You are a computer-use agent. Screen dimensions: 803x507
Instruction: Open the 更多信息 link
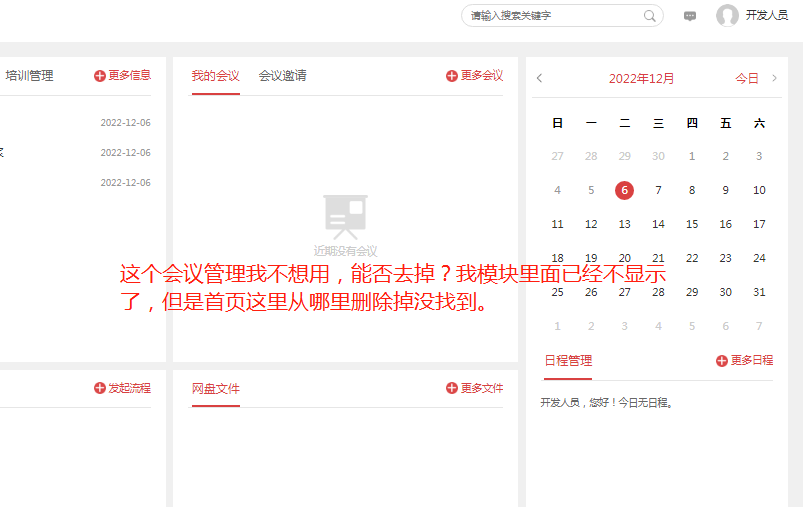coord(130,75)
